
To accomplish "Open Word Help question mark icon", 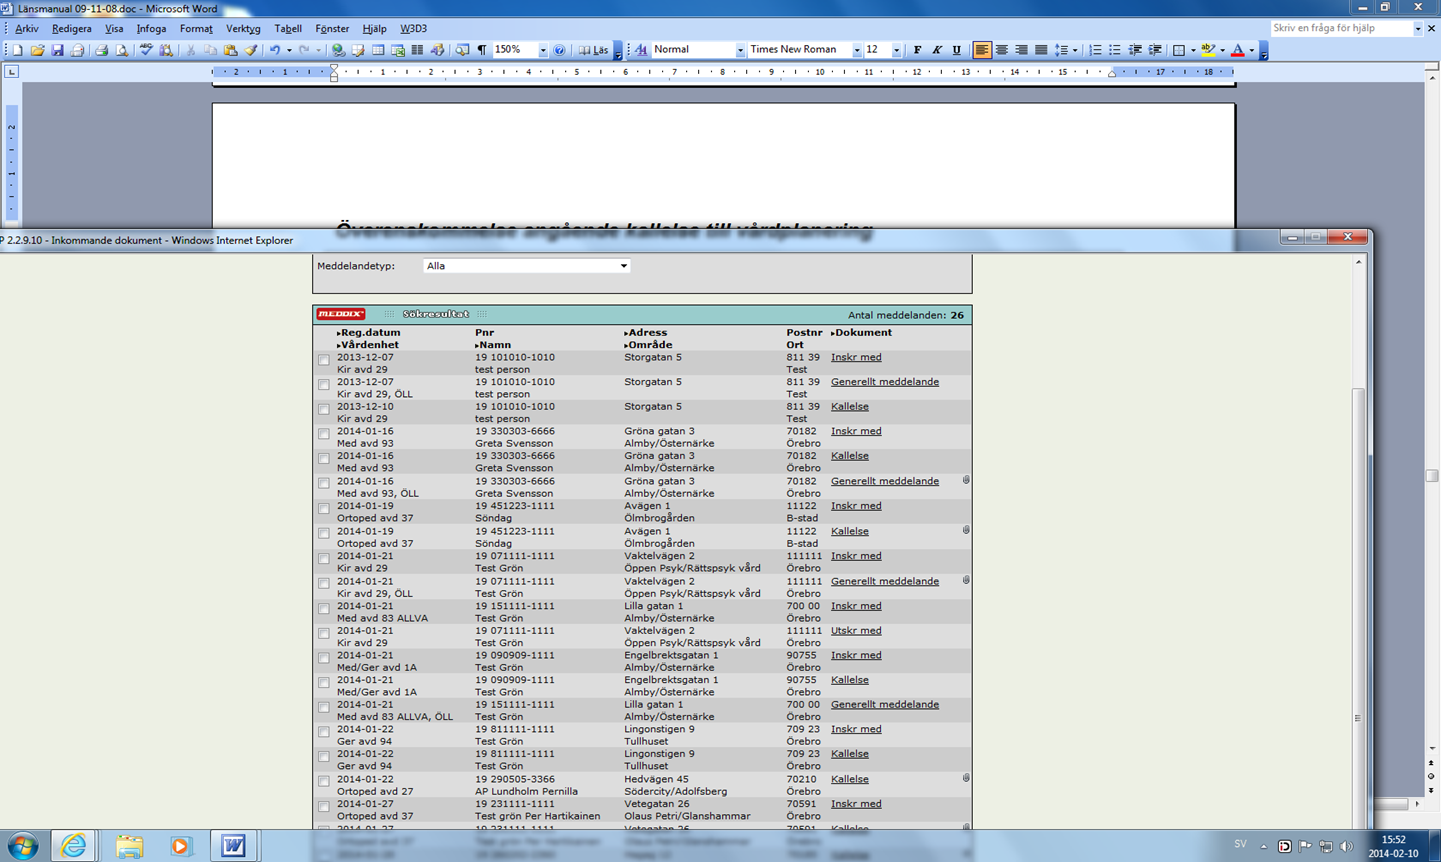I will click(559, 50).
